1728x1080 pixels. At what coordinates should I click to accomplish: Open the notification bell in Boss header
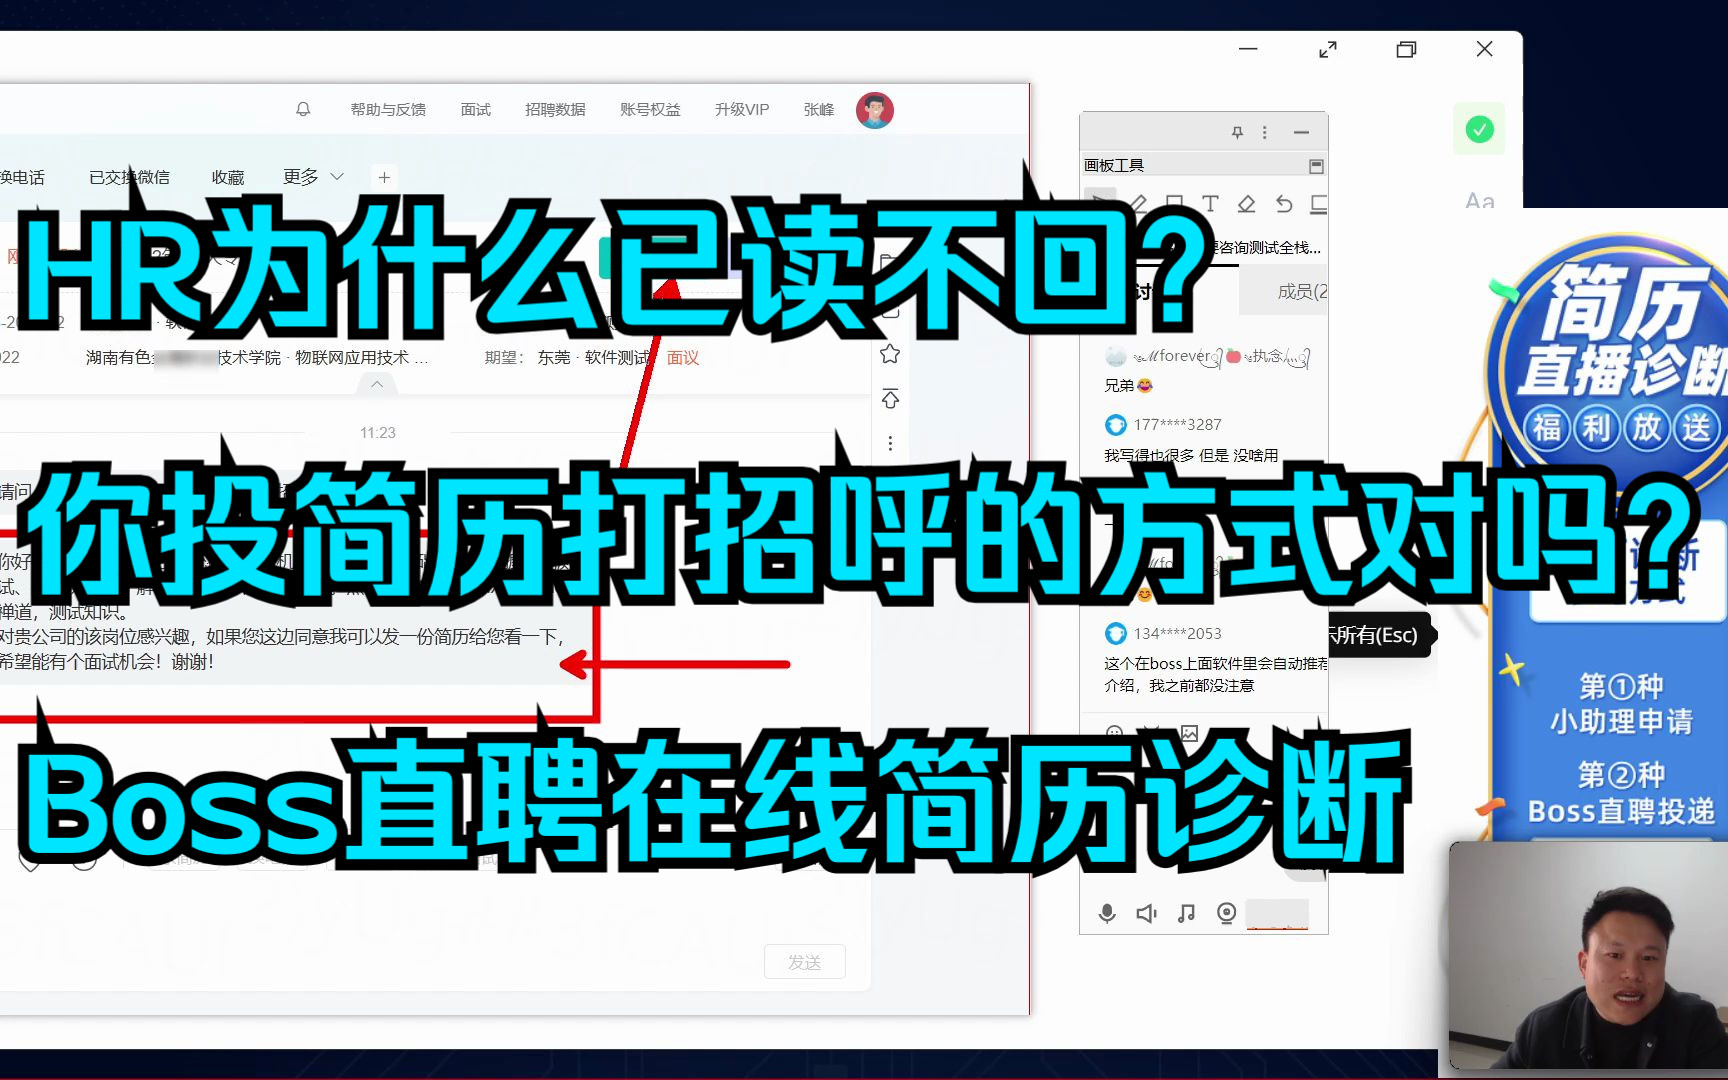pos(303,109)
